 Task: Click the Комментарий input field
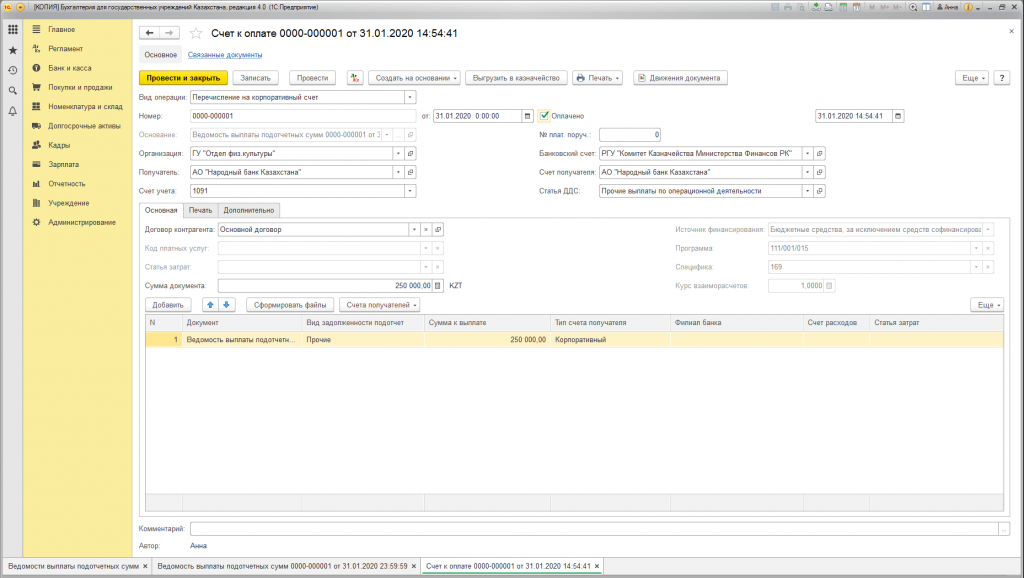[x=593, y=529]
